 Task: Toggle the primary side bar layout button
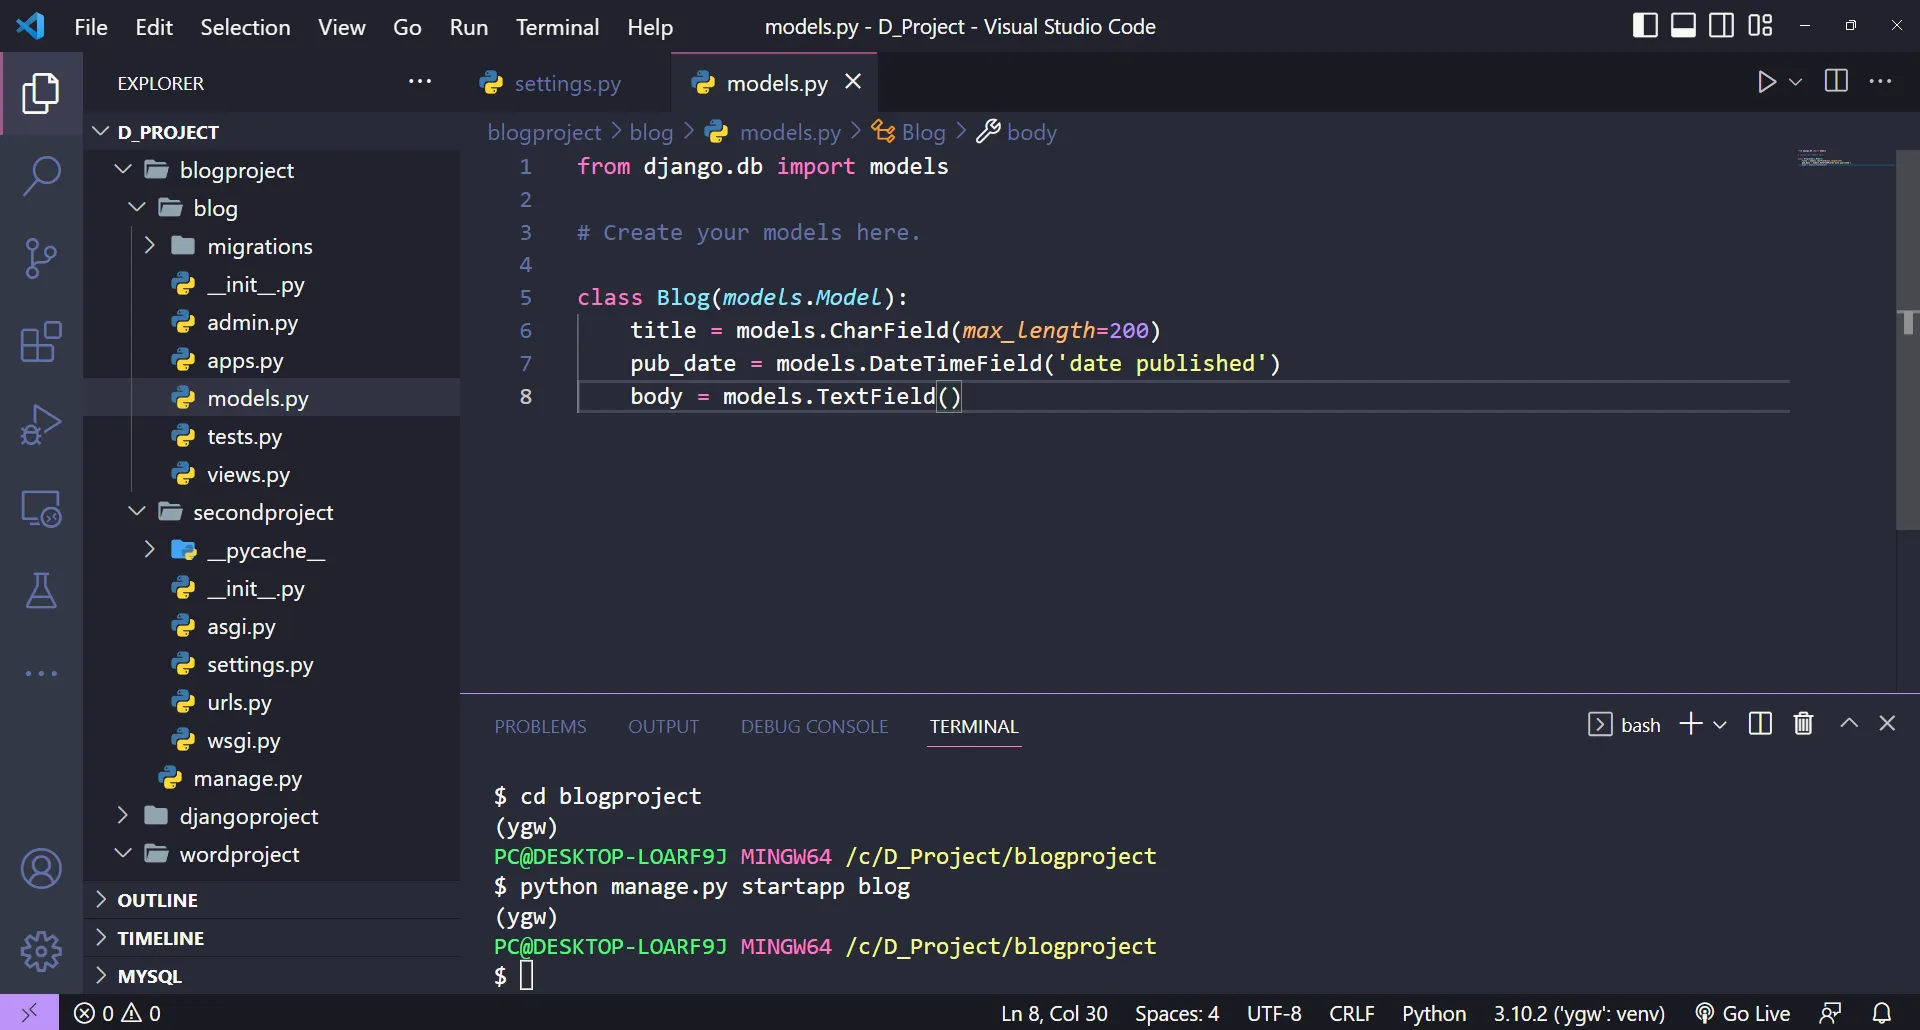pyautogui.click(x=1645, y=26)
